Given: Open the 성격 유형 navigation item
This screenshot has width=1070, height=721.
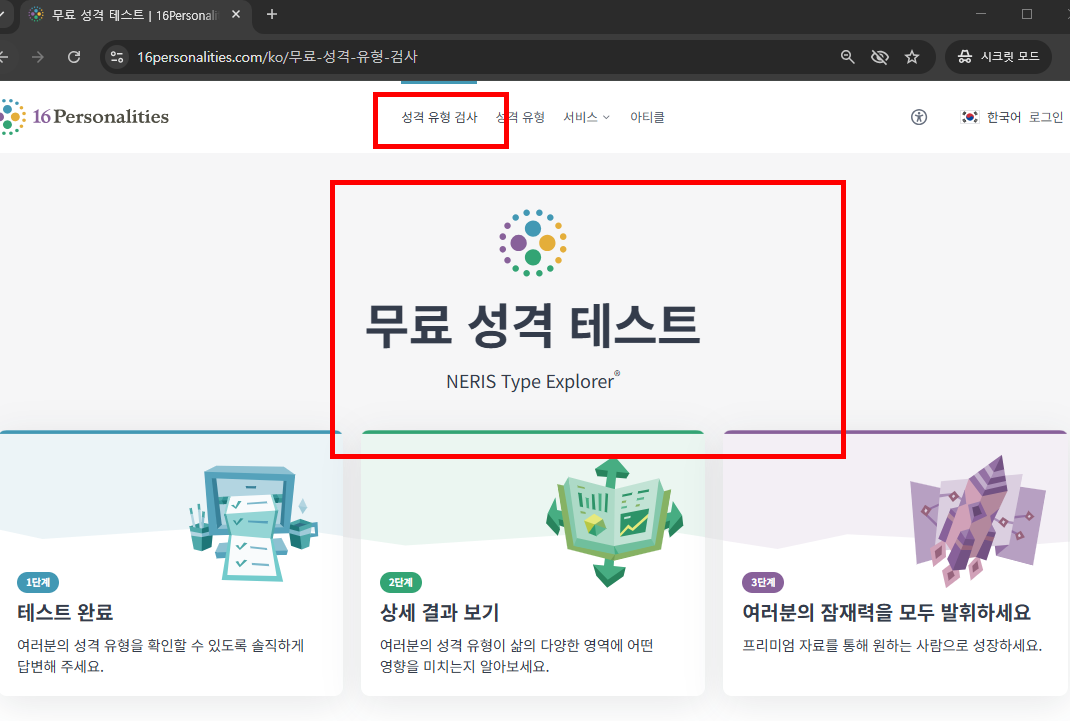Looking at the screenshot, I should click(x=522, y=116).
